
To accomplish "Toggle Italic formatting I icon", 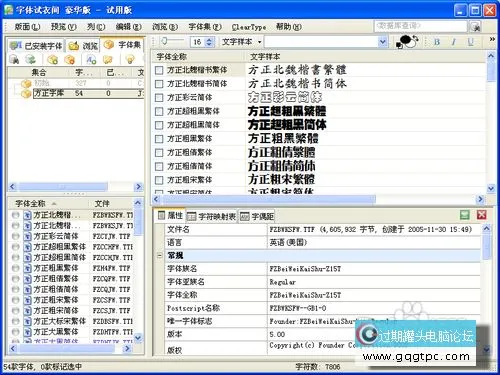I will click(x=454, y=42).
